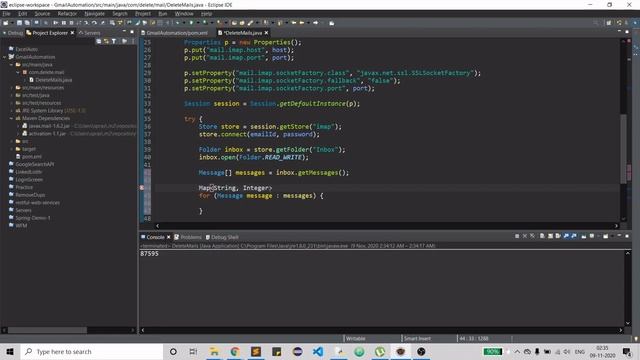Image resolution: width=640 pixels, height=360 pixels.
Task: Click the Save All toolbar icon
Action: click(x=27, y=23)
